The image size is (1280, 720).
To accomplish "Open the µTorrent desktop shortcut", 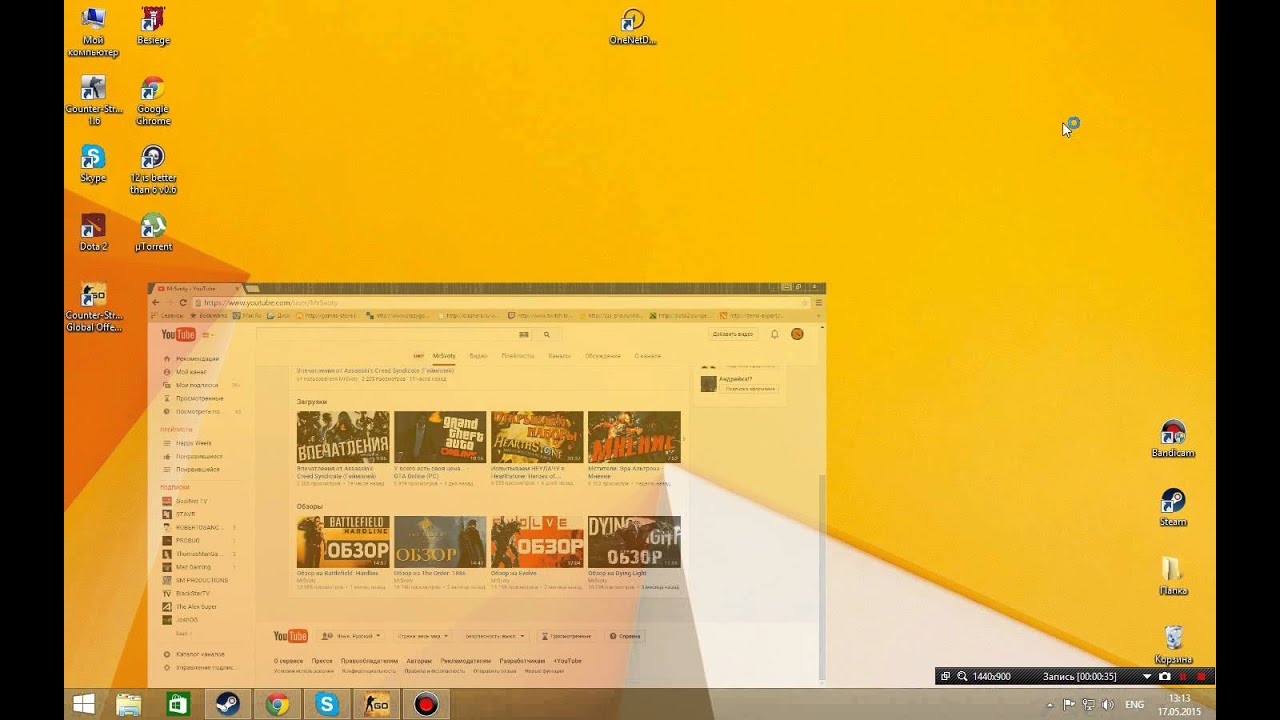I will [153, 232].
